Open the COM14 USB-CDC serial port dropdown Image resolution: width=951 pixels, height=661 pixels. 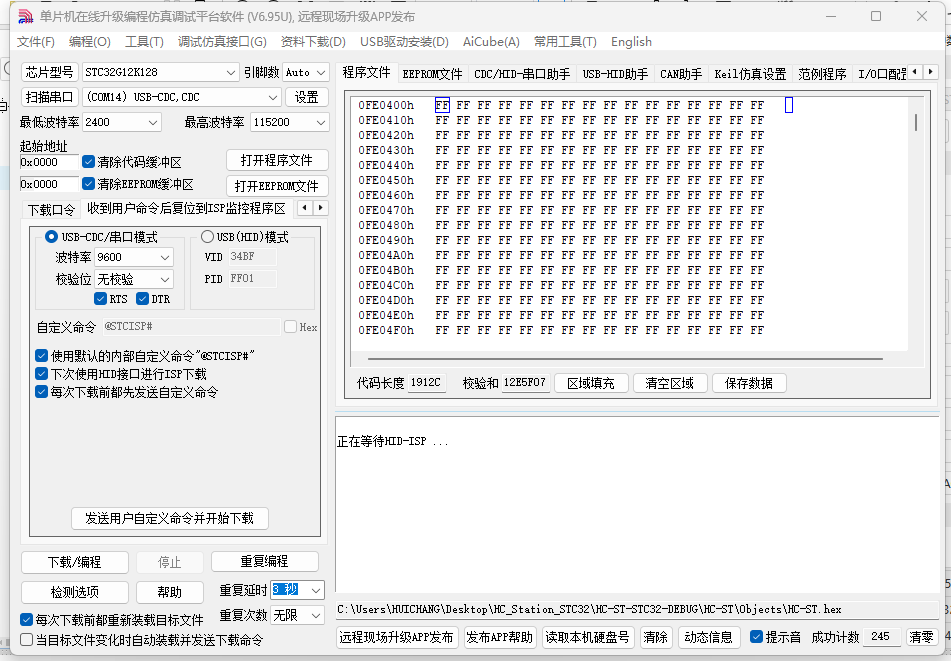coord(274,97)
